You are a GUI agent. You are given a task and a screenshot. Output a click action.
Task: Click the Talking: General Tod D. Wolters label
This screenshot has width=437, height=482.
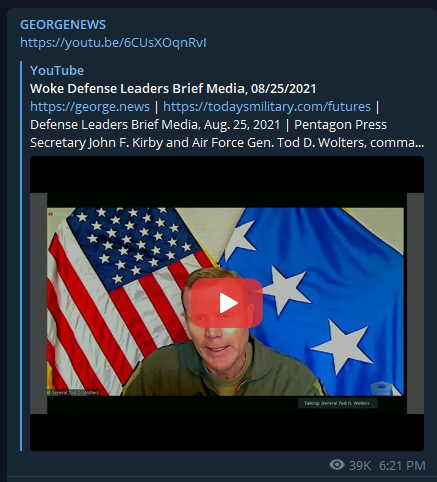(337, 403)
